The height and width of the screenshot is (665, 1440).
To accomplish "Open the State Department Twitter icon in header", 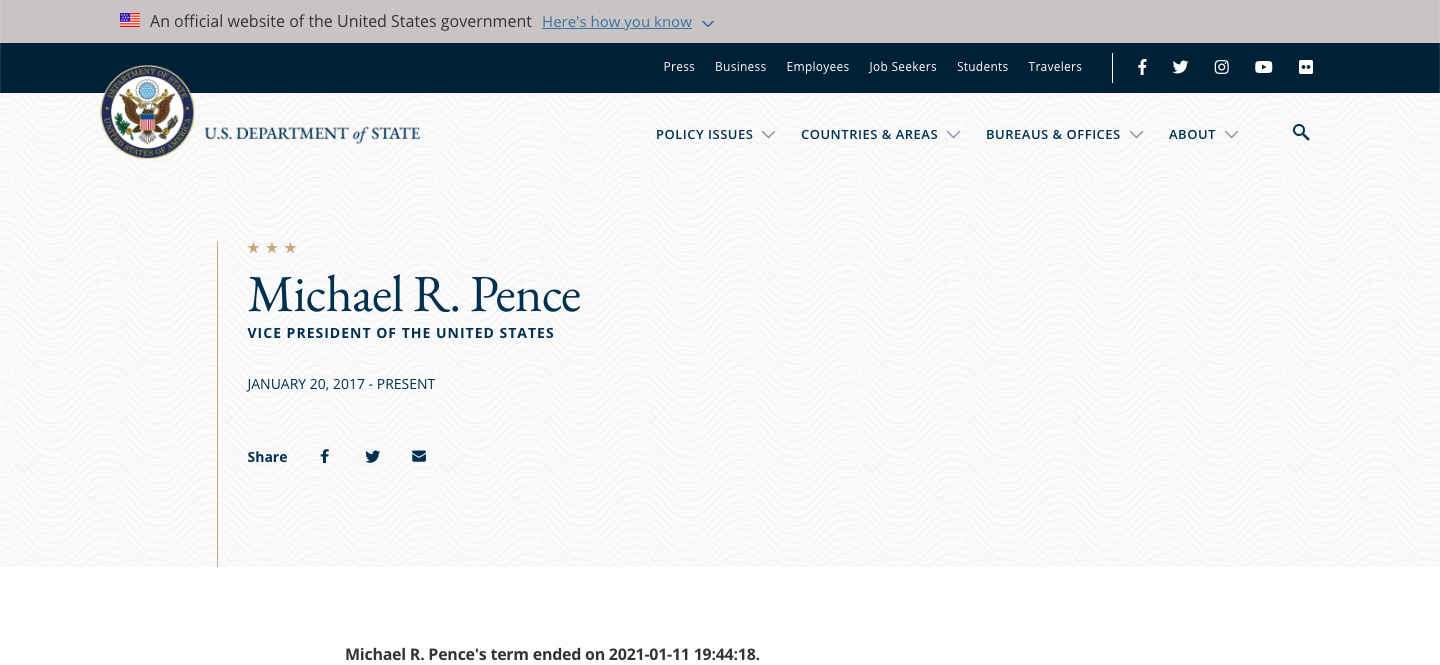I will click(1180, 67).
